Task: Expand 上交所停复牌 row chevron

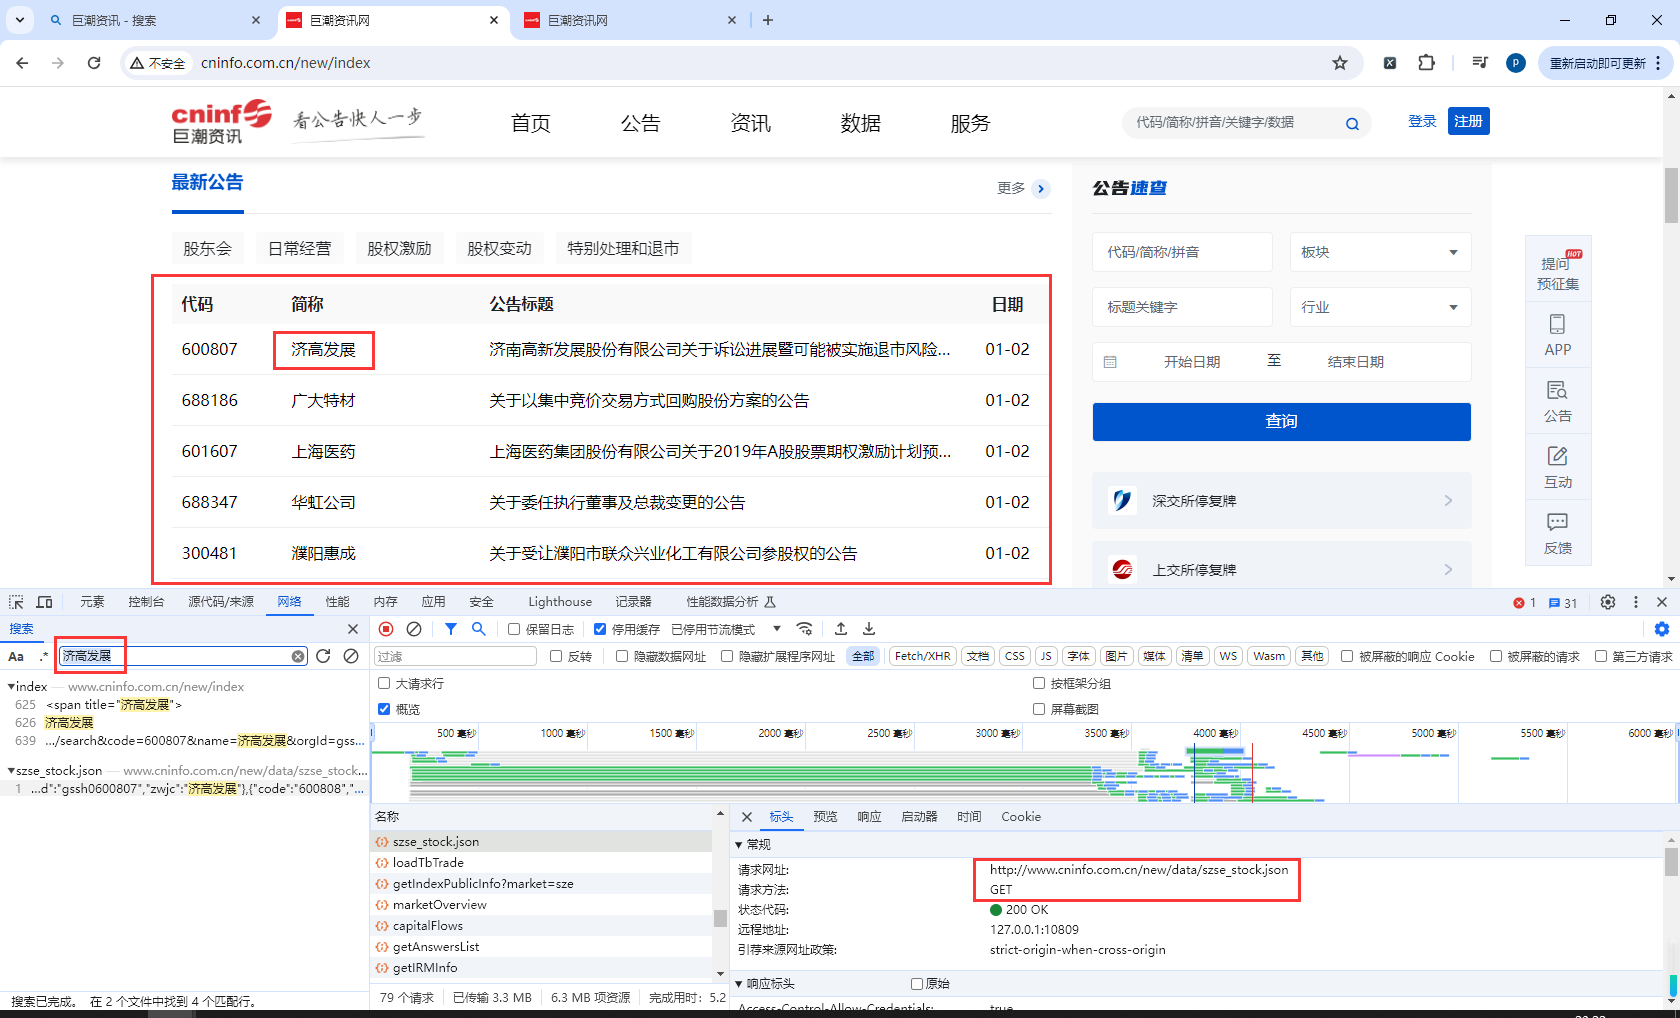Action: [1448, 570]
